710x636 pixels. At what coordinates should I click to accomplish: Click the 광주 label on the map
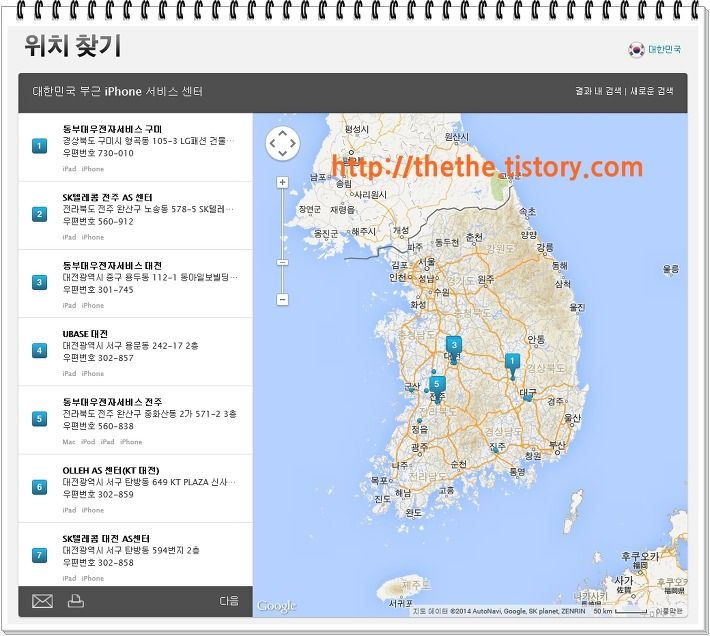click(x=419, y=447)
